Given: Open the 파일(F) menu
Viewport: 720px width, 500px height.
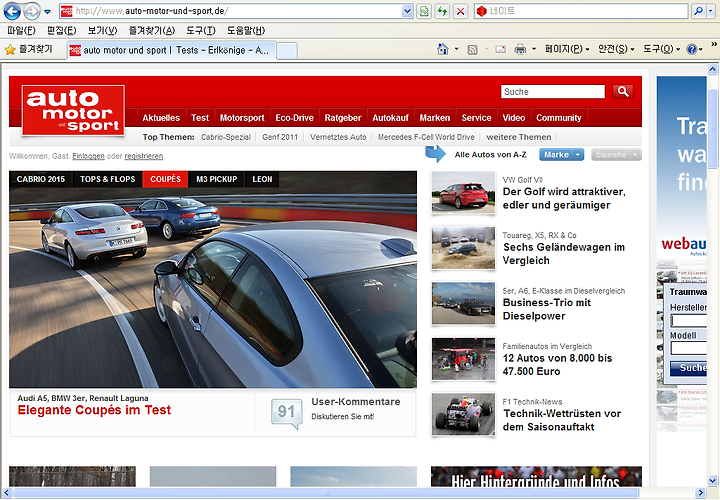Looking at the screenshot, I should pos(21,31).
